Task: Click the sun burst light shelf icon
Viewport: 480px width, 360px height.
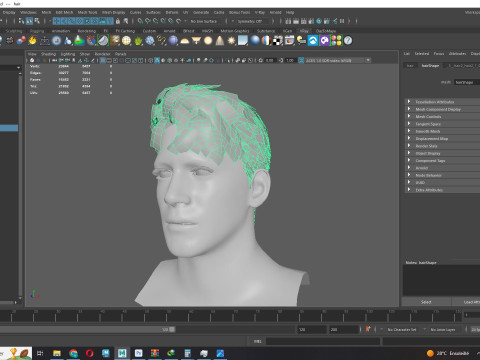Action: (231, 41)
